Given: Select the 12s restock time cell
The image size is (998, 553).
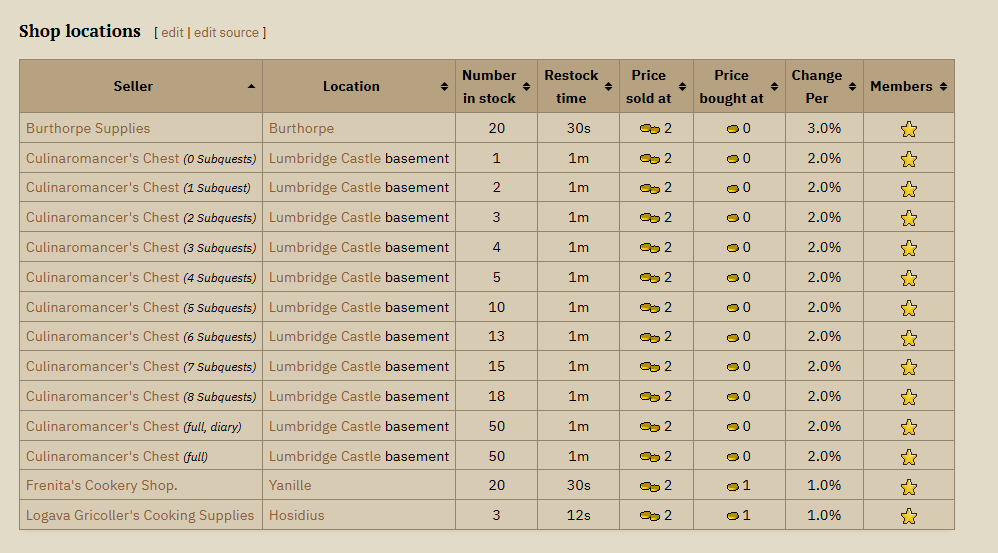Looking at the screenshot, I should pyautogui.click(x=579, y=515).
